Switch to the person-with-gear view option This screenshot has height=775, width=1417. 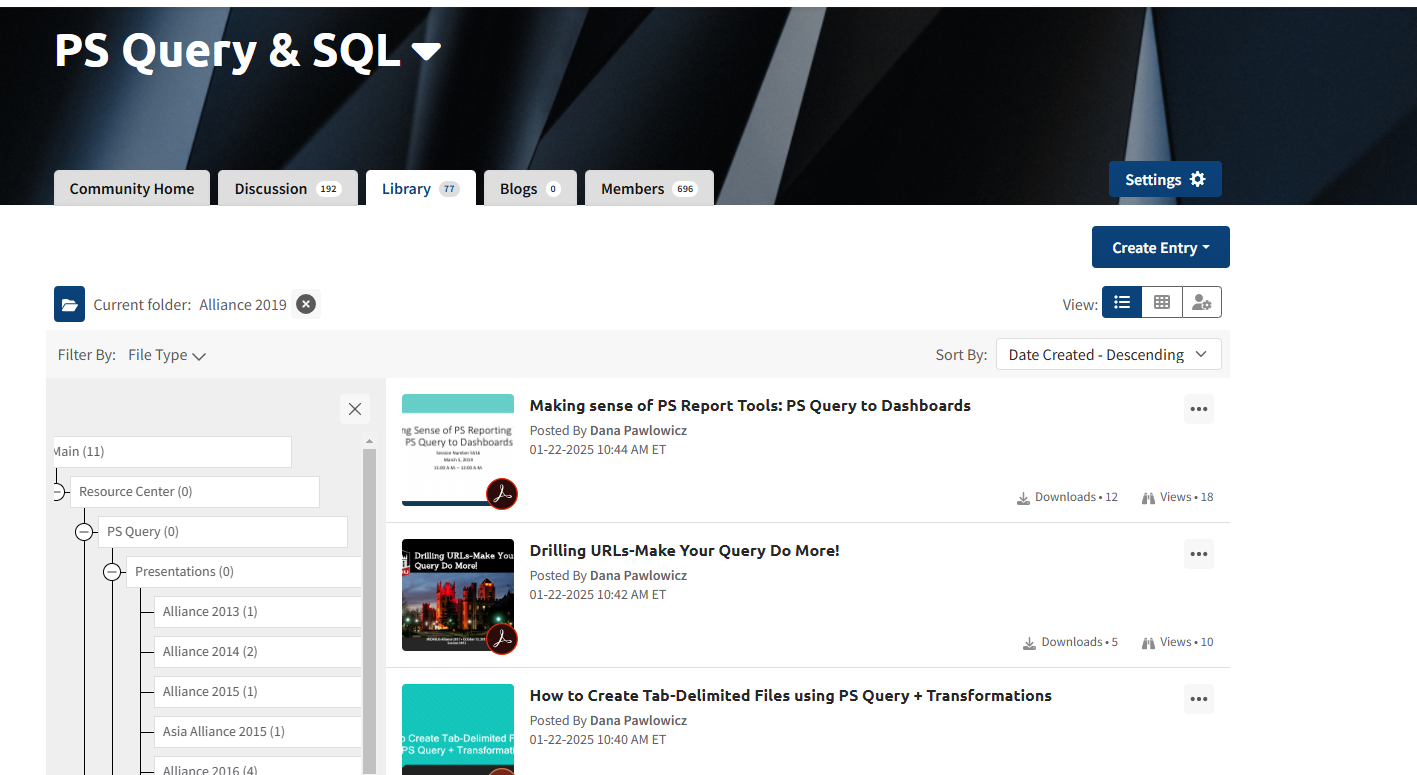[x=1202, y=302]
